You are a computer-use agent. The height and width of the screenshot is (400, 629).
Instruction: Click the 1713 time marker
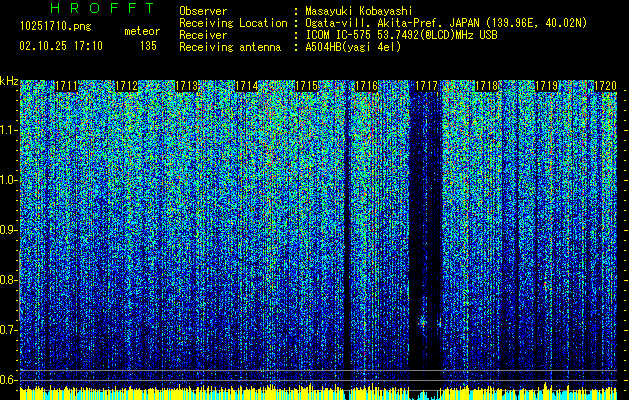(x=187, y=86)
